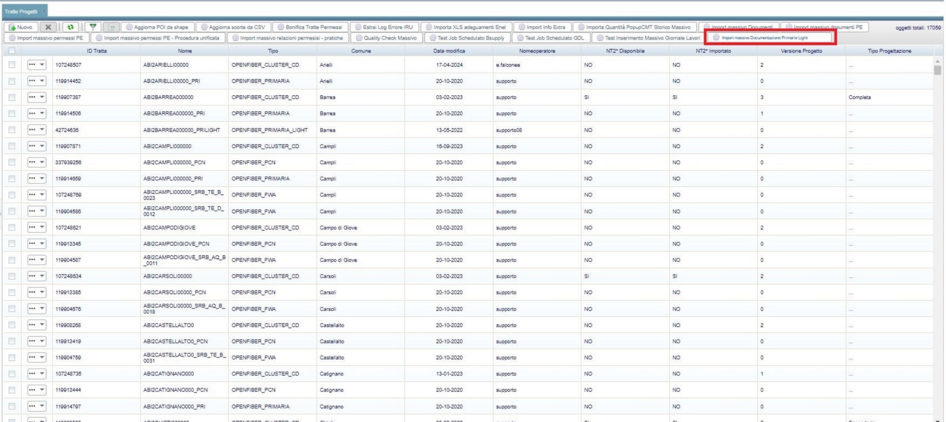The width and height of the screenshot is (946, 422).
Task: Select operator cell supporto08
Action: 537,129
